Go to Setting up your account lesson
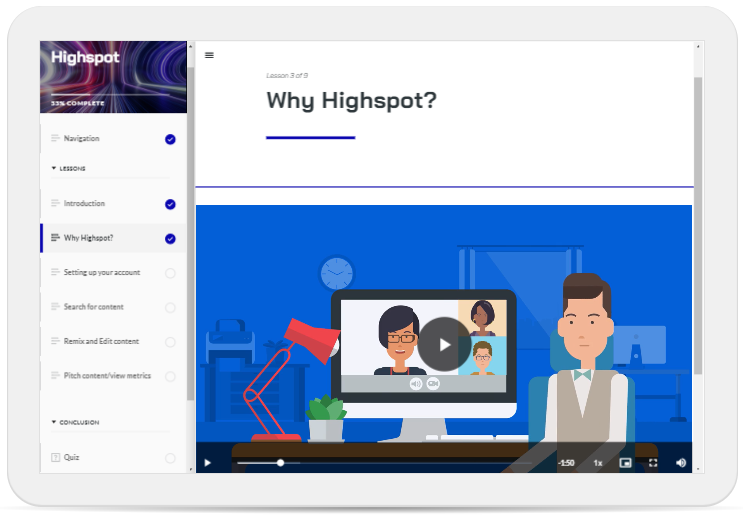743x517 pixels. (x=113, y=272)
